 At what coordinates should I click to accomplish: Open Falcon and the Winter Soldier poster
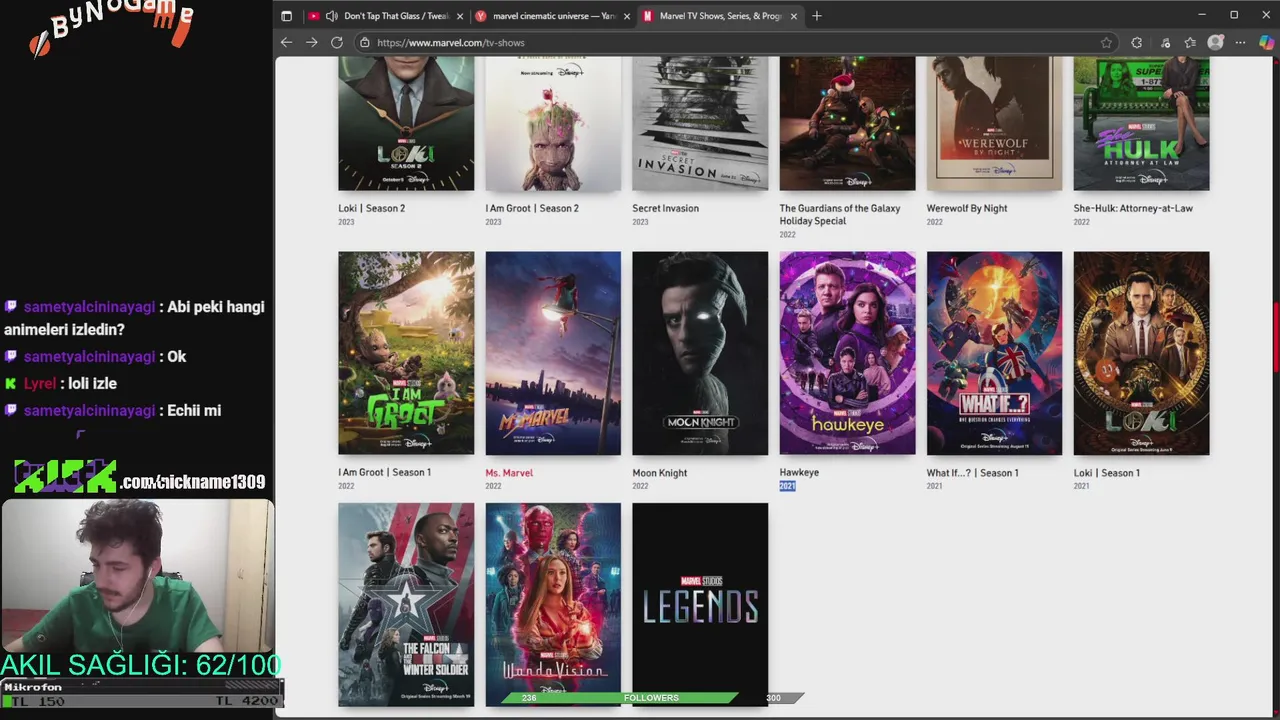(406, 605)
